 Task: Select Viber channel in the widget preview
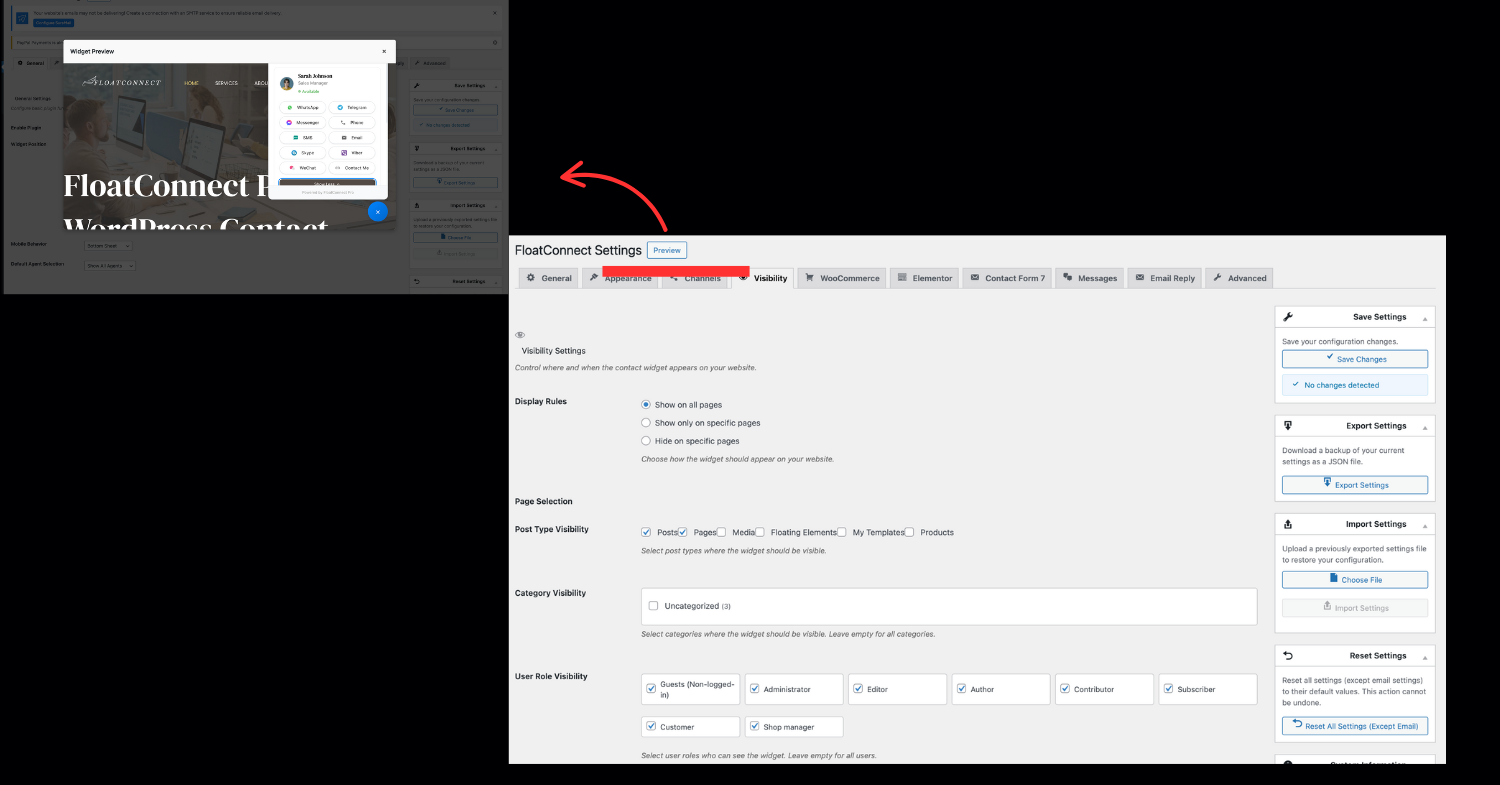tap(352, 153)
